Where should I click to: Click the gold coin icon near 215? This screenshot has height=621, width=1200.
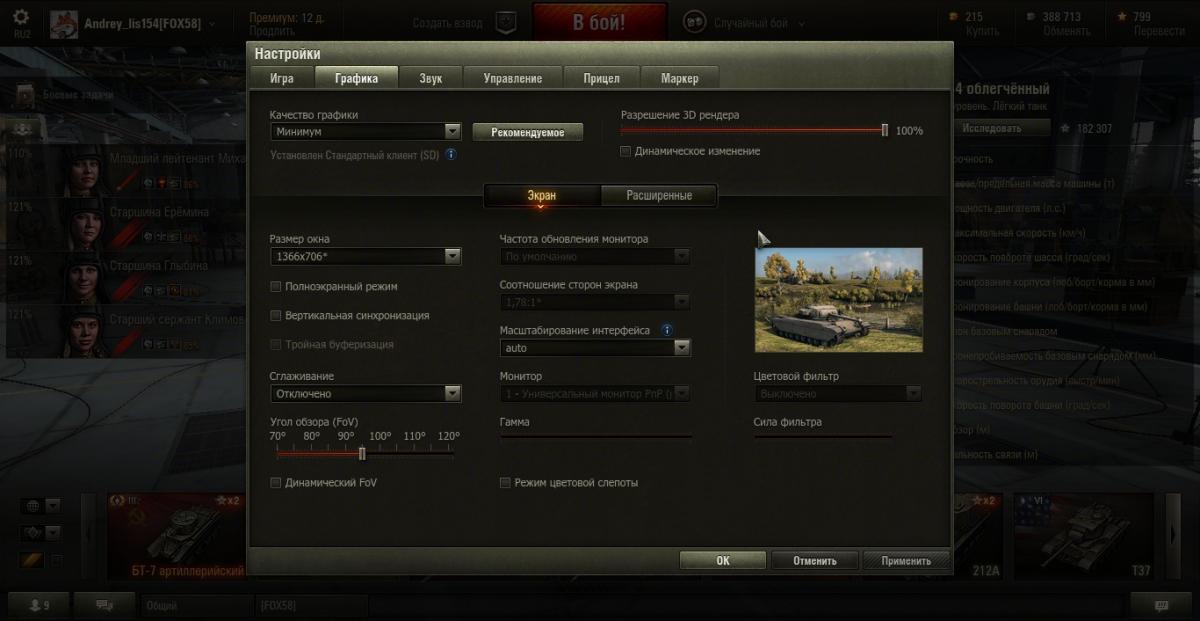(952, 17)
